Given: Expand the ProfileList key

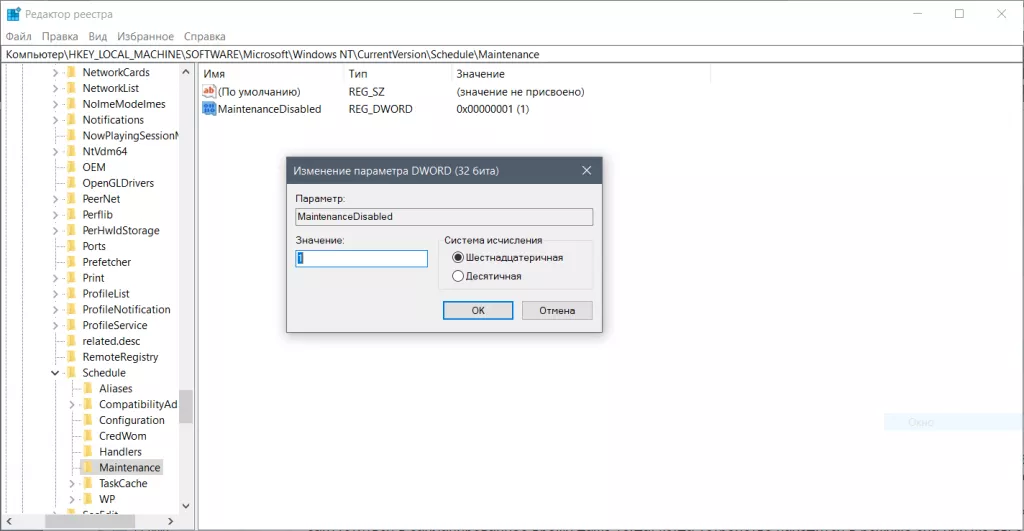Looking at the screenshot, I should click(56, 294).
